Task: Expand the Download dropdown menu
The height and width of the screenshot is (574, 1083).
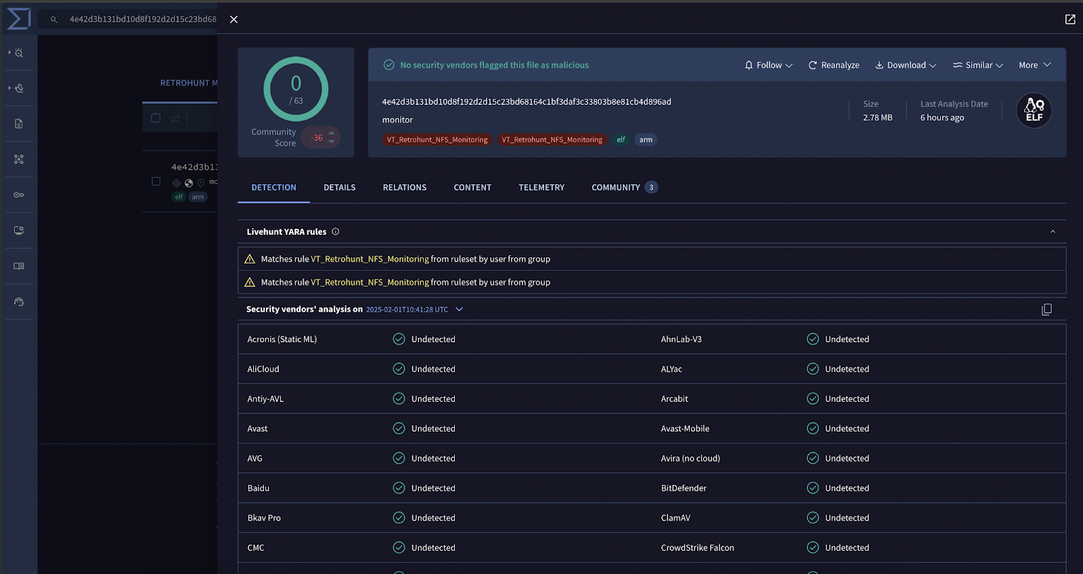Action: pyautogui.click(x=905, y=65)
